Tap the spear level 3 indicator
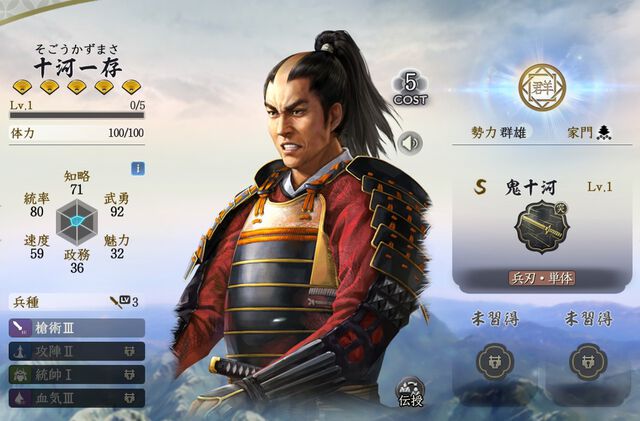 click(x=124, y=302)
